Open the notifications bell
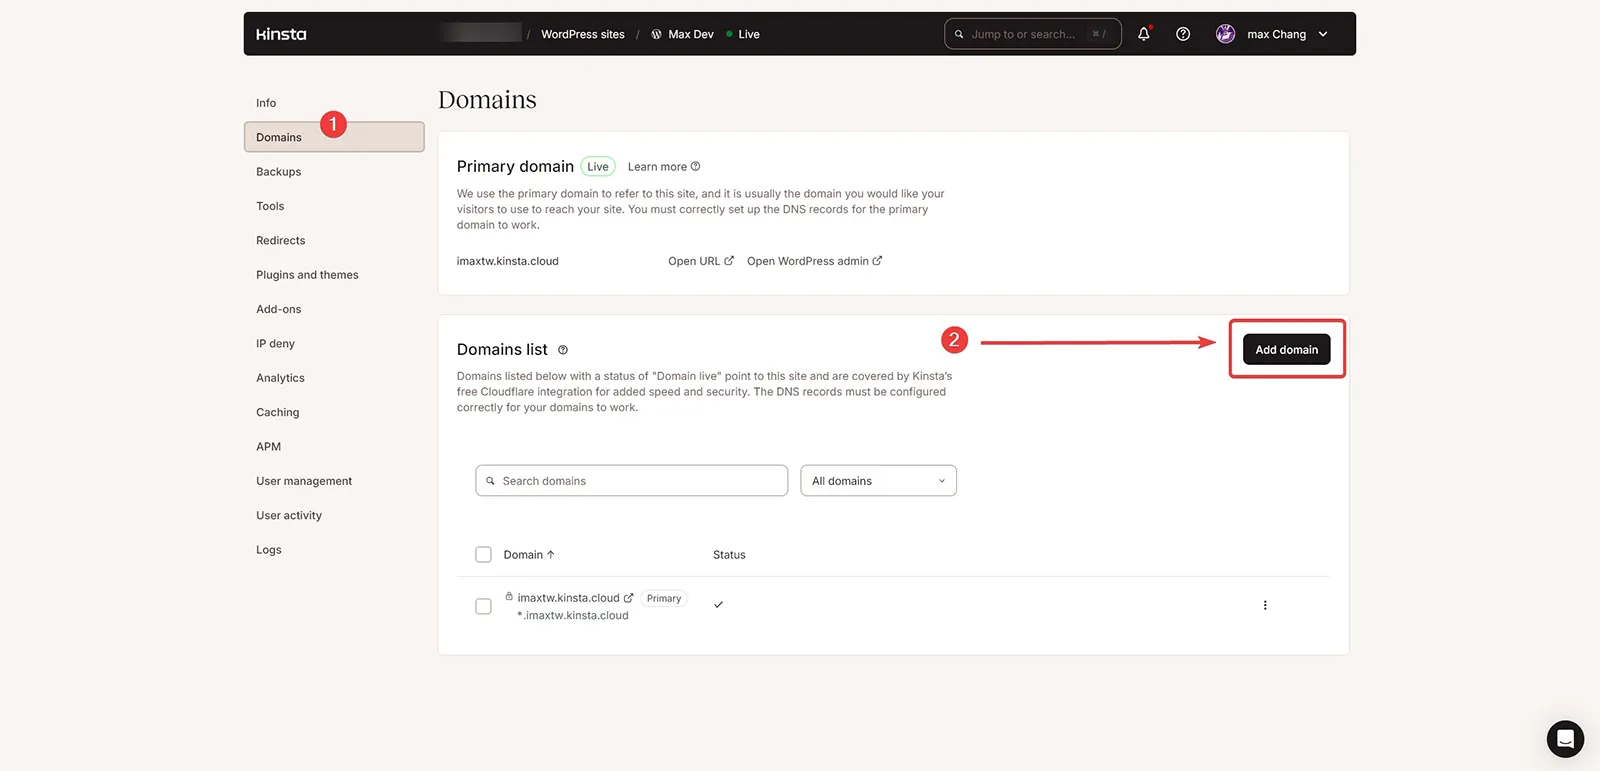The width and height of the screenshot is (1600, 771). [1144, 34]
